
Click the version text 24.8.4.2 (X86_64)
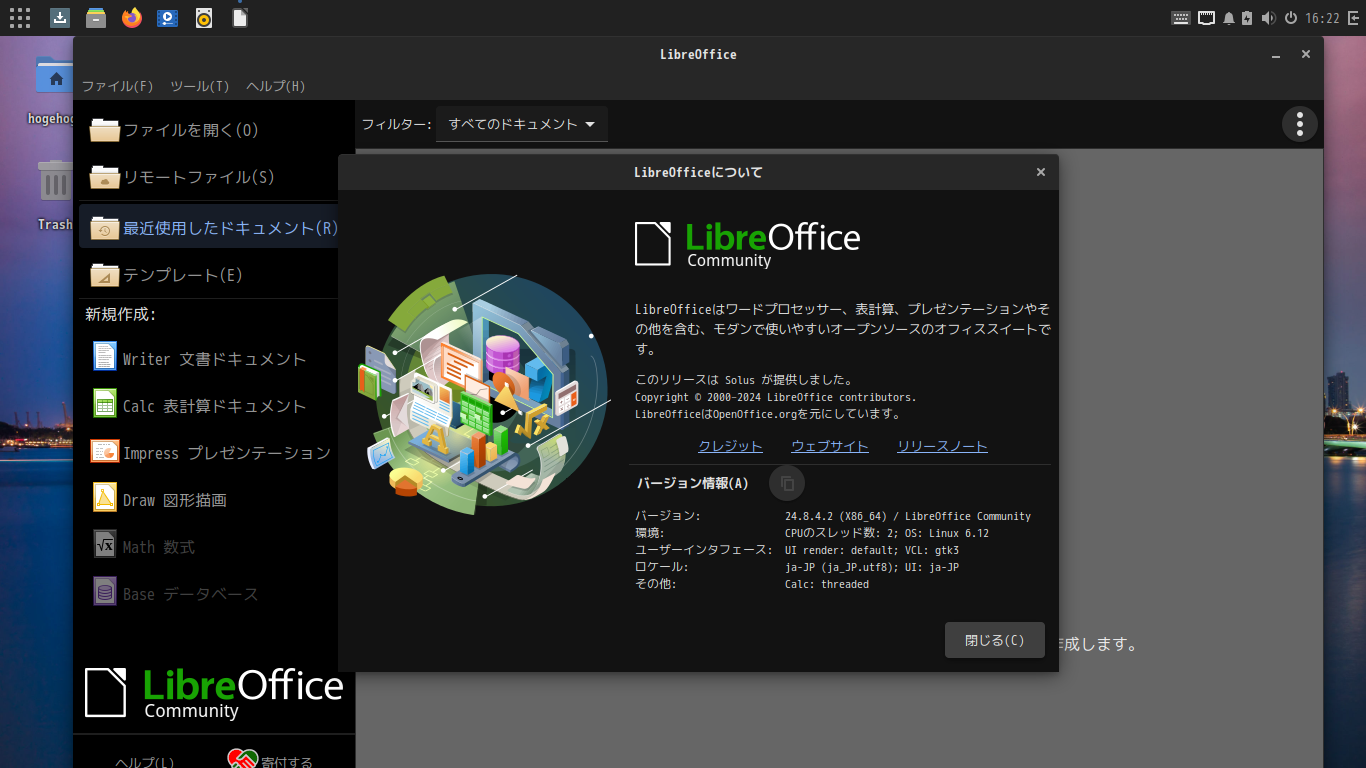(842, 516)
